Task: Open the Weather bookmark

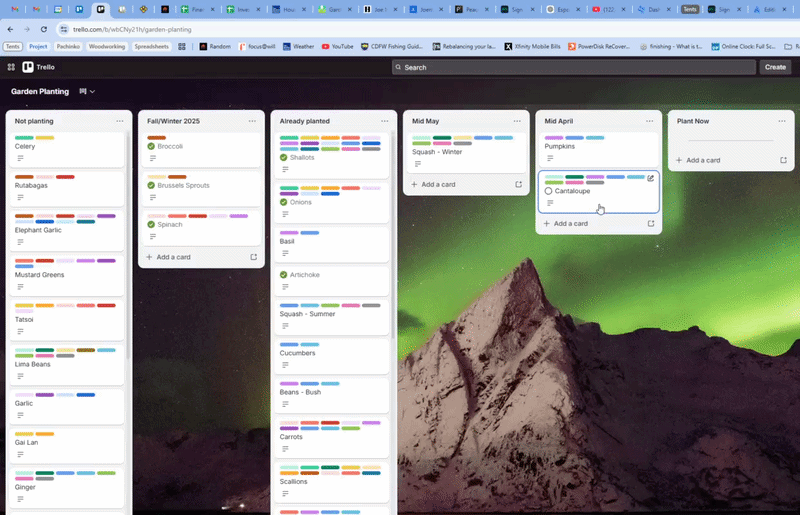Action: pyautogui.click(x=299, y=46)
